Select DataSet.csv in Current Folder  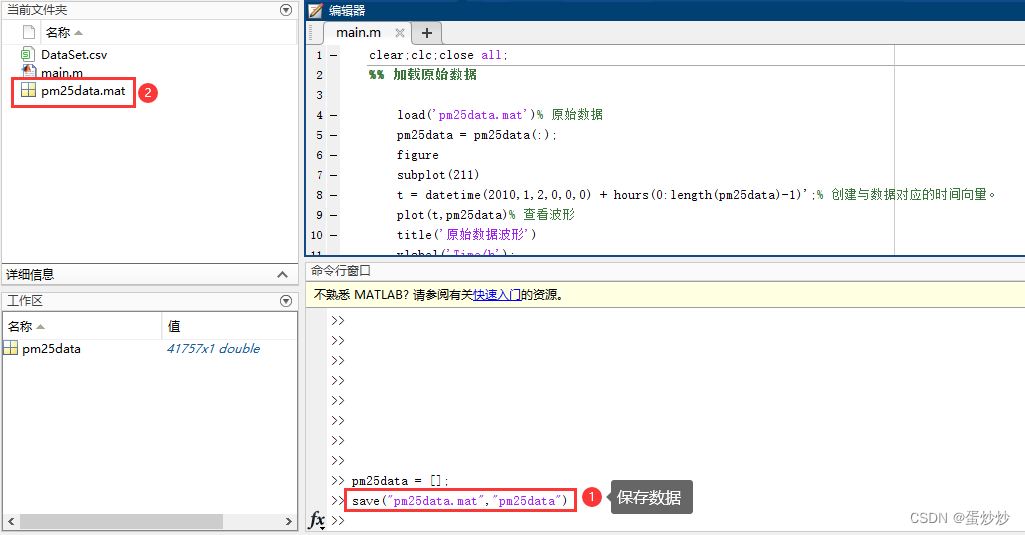(74, 55)
